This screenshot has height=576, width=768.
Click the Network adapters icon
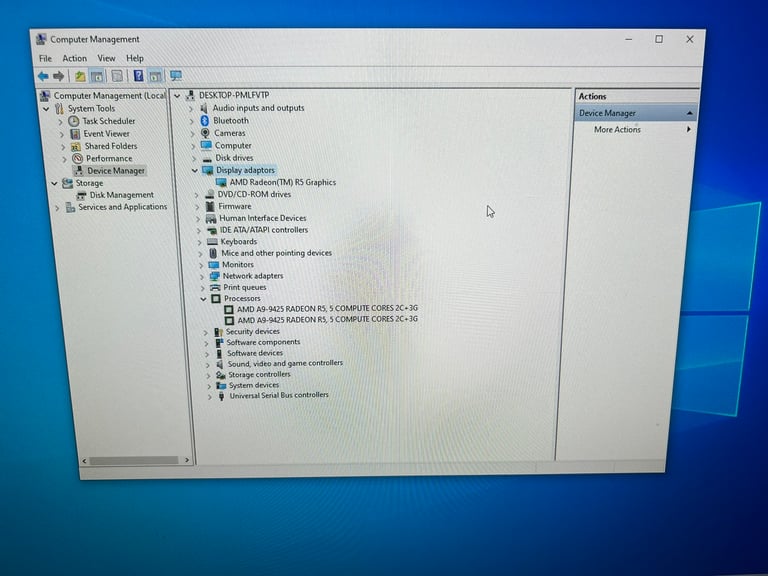(215, 276)
